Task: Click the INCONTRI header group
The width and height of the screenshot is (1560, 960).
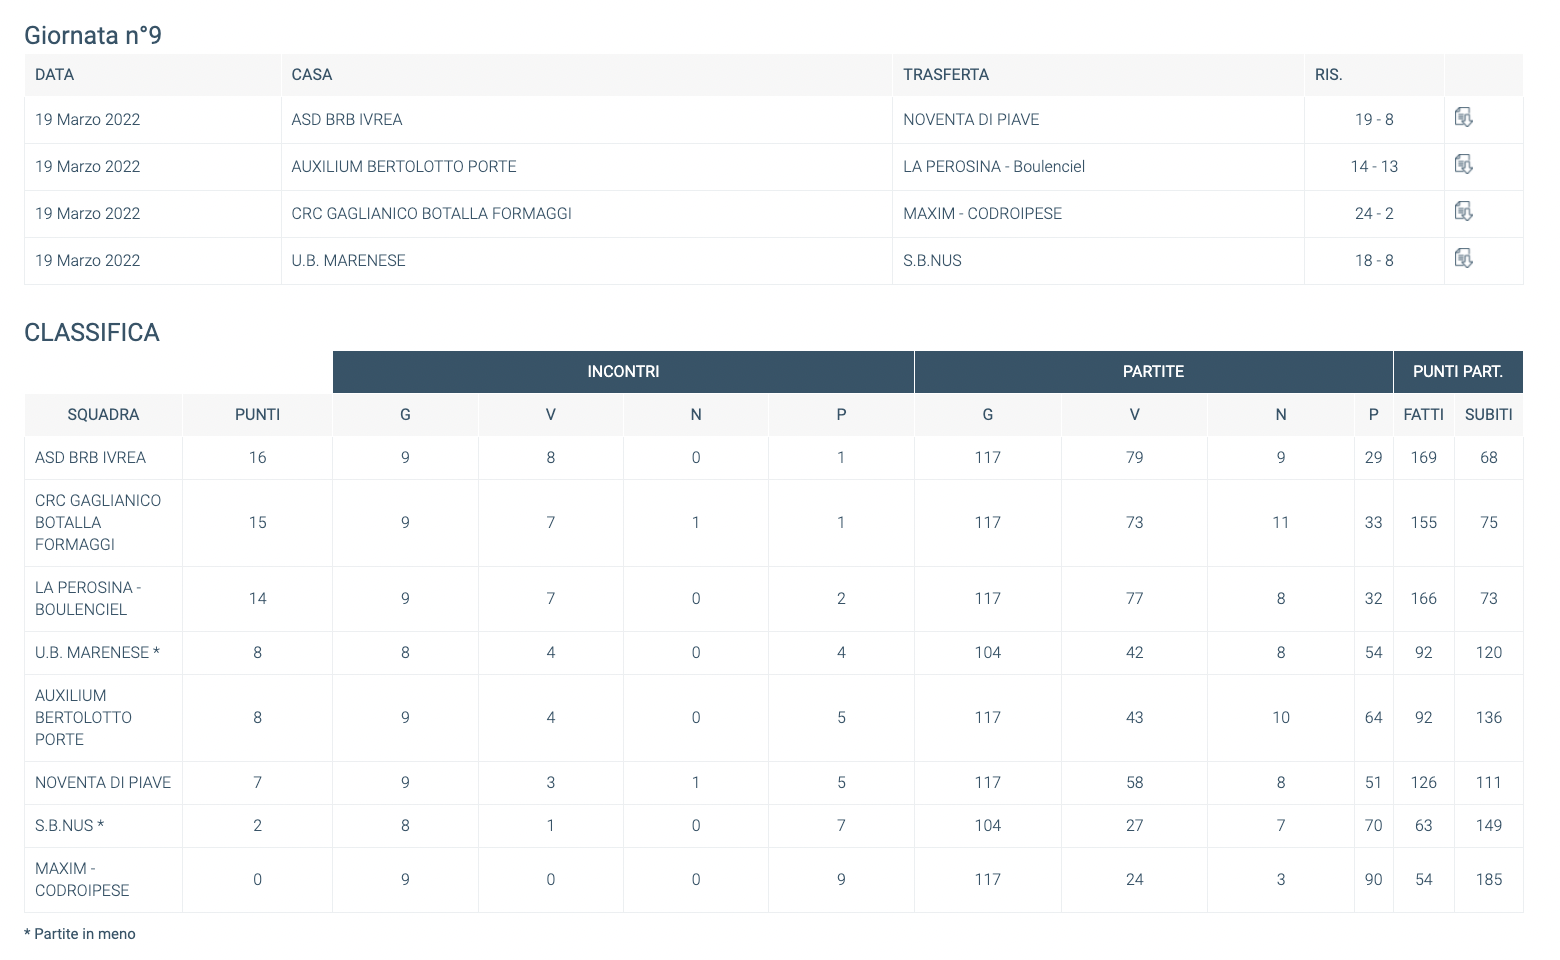Action: click(x=623, y=372)
